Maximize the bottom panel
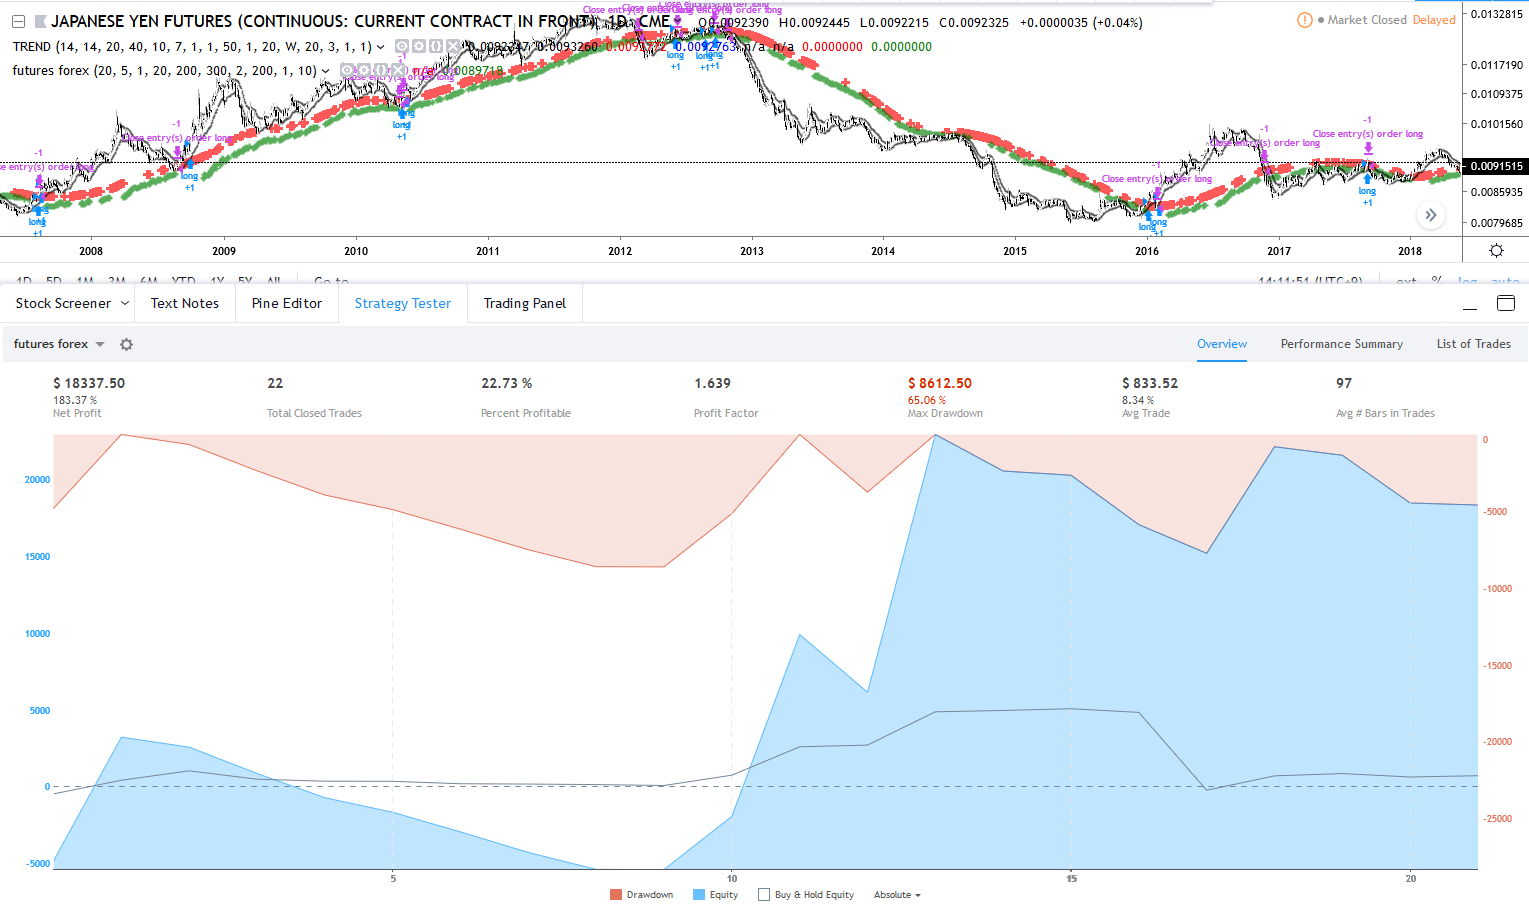 point(1505,303)
